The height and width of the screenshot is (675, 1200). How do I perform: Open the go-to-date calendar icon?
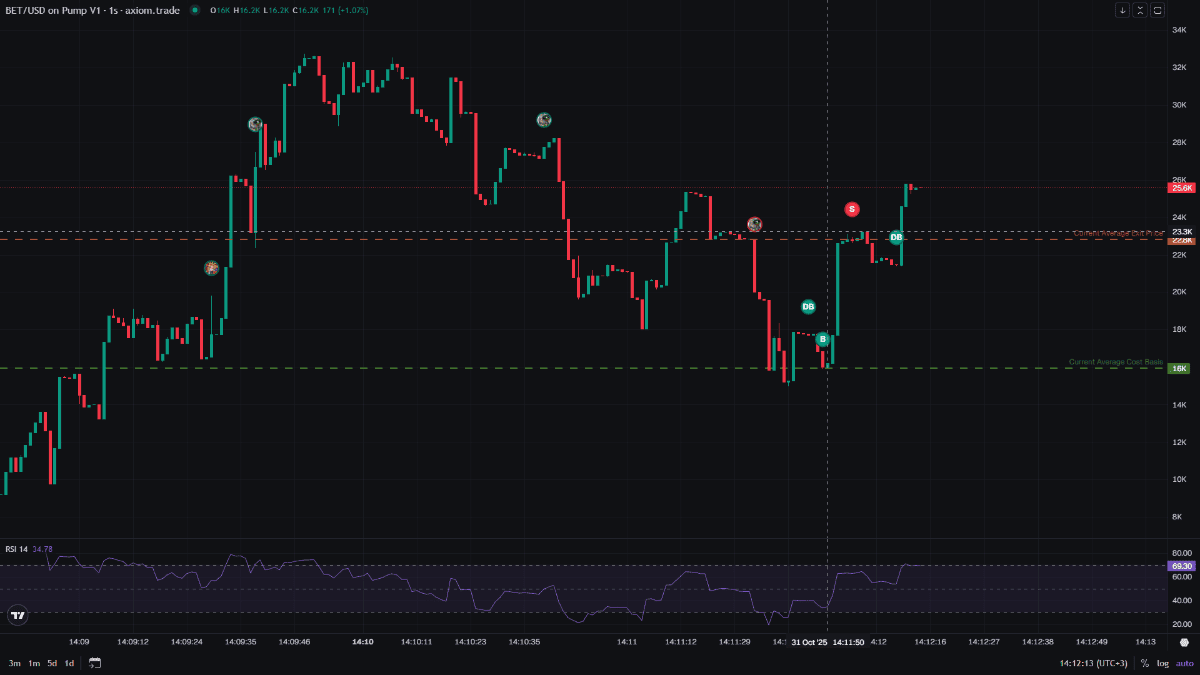click(x=95, y=663)
